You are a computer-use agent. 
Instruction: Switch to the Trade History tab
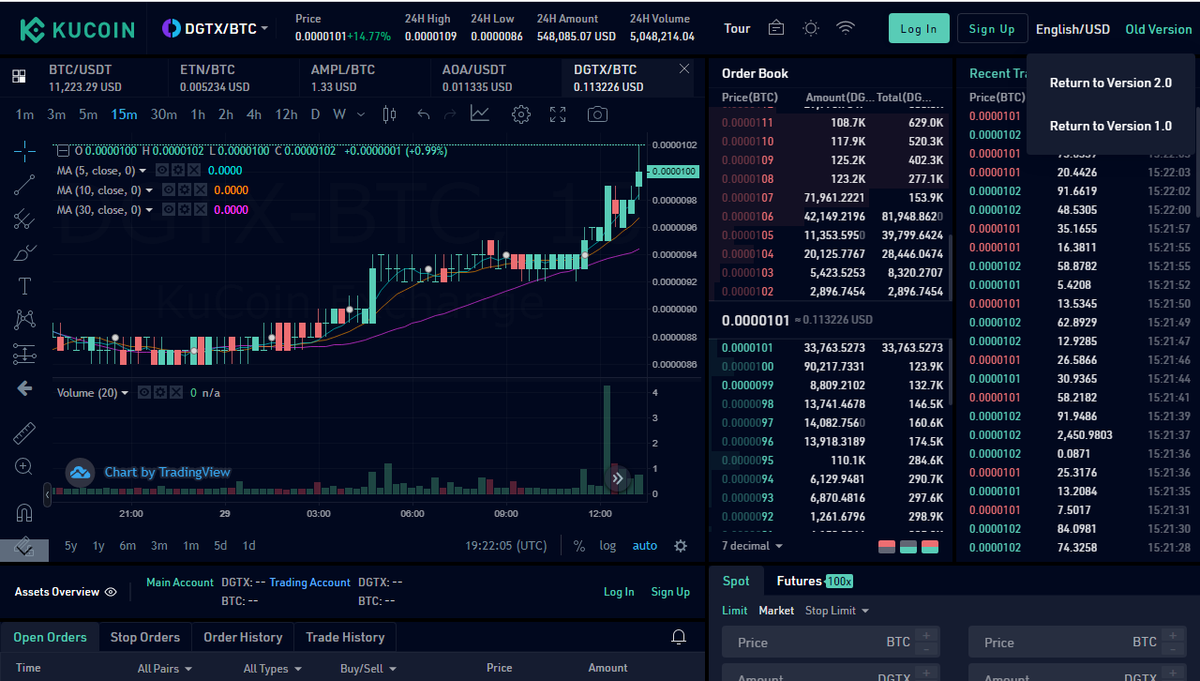(345, 637)
